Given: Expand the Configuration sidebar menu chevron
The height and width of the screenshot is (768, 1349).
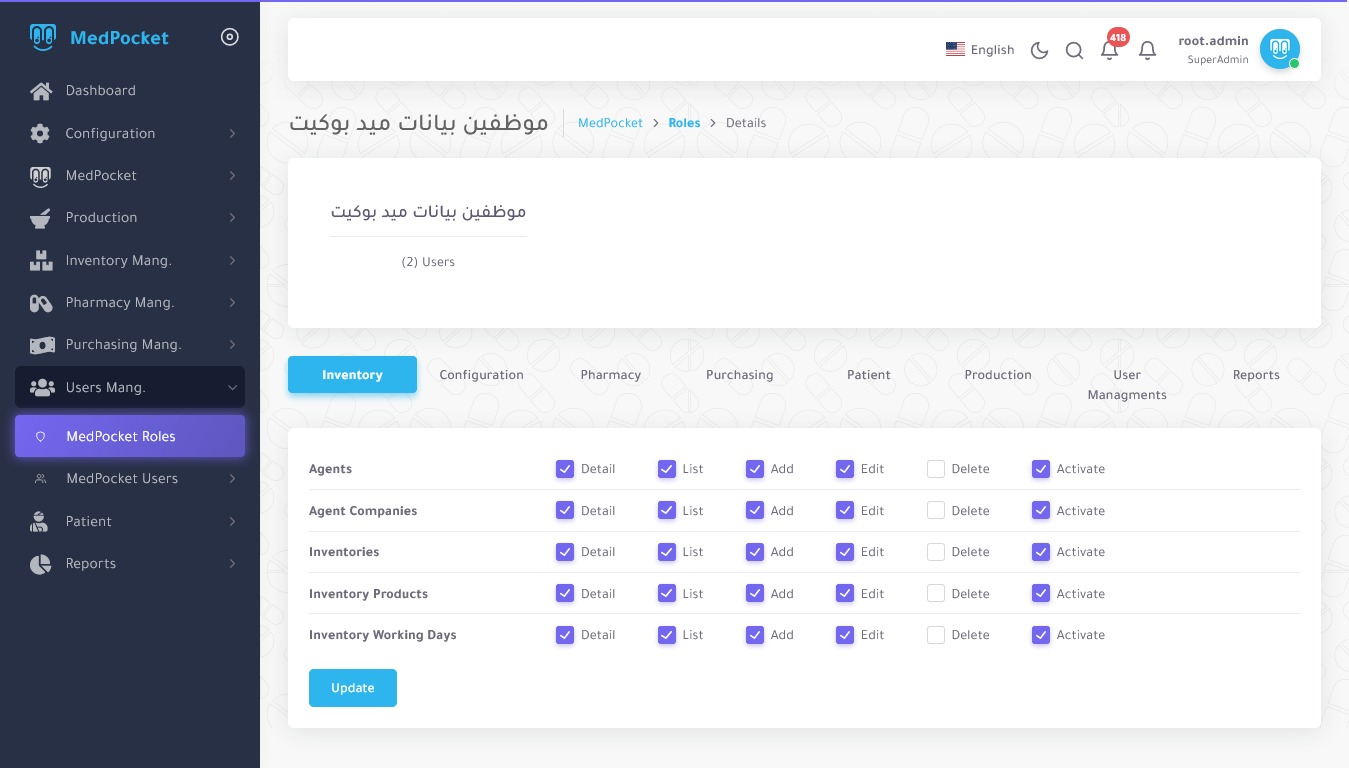Looking at the screenshot, I should (x=232, y=134).
